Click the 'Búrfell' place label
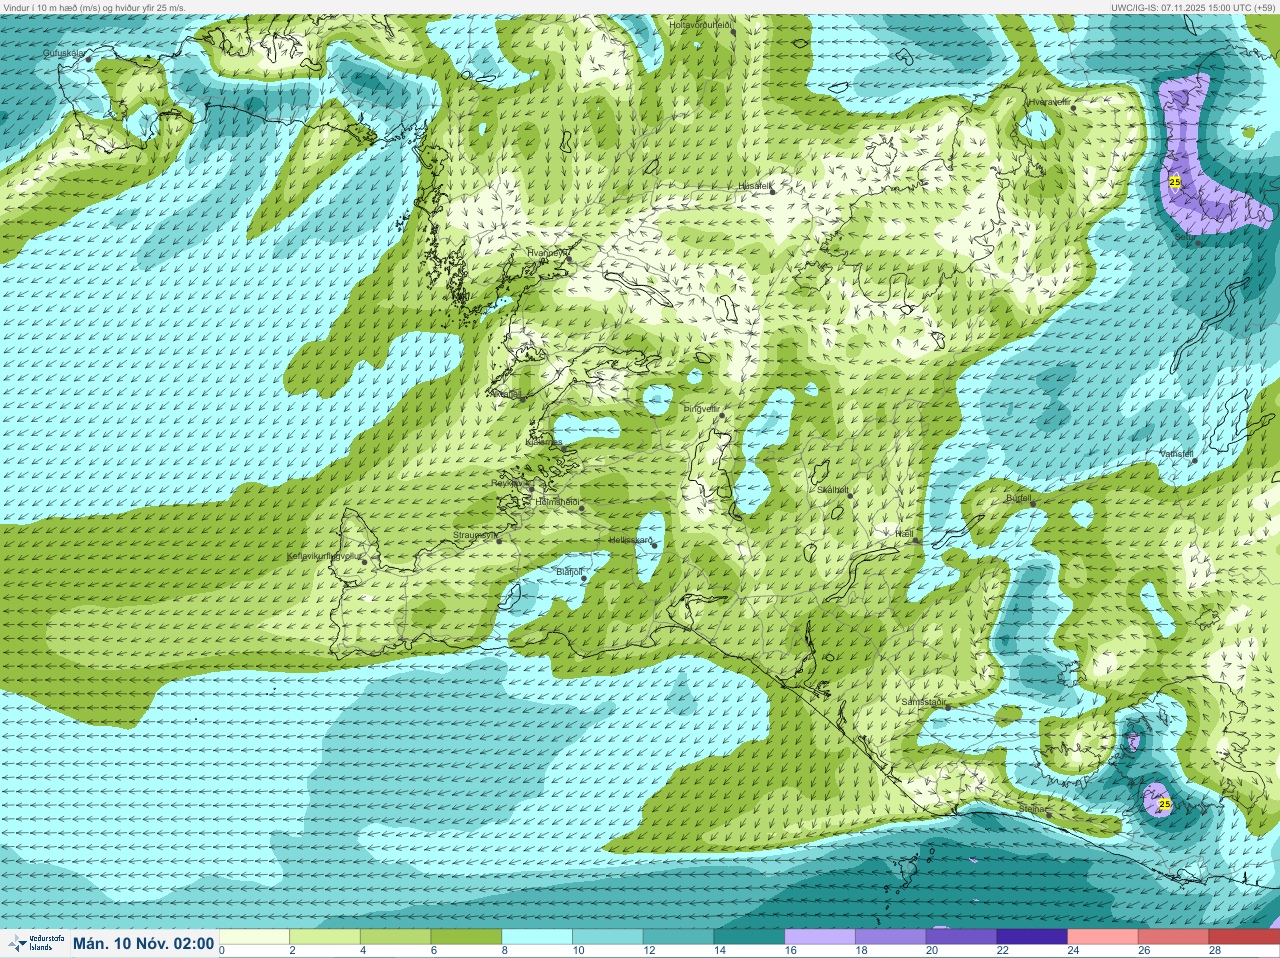 (x=1018, y=497)
